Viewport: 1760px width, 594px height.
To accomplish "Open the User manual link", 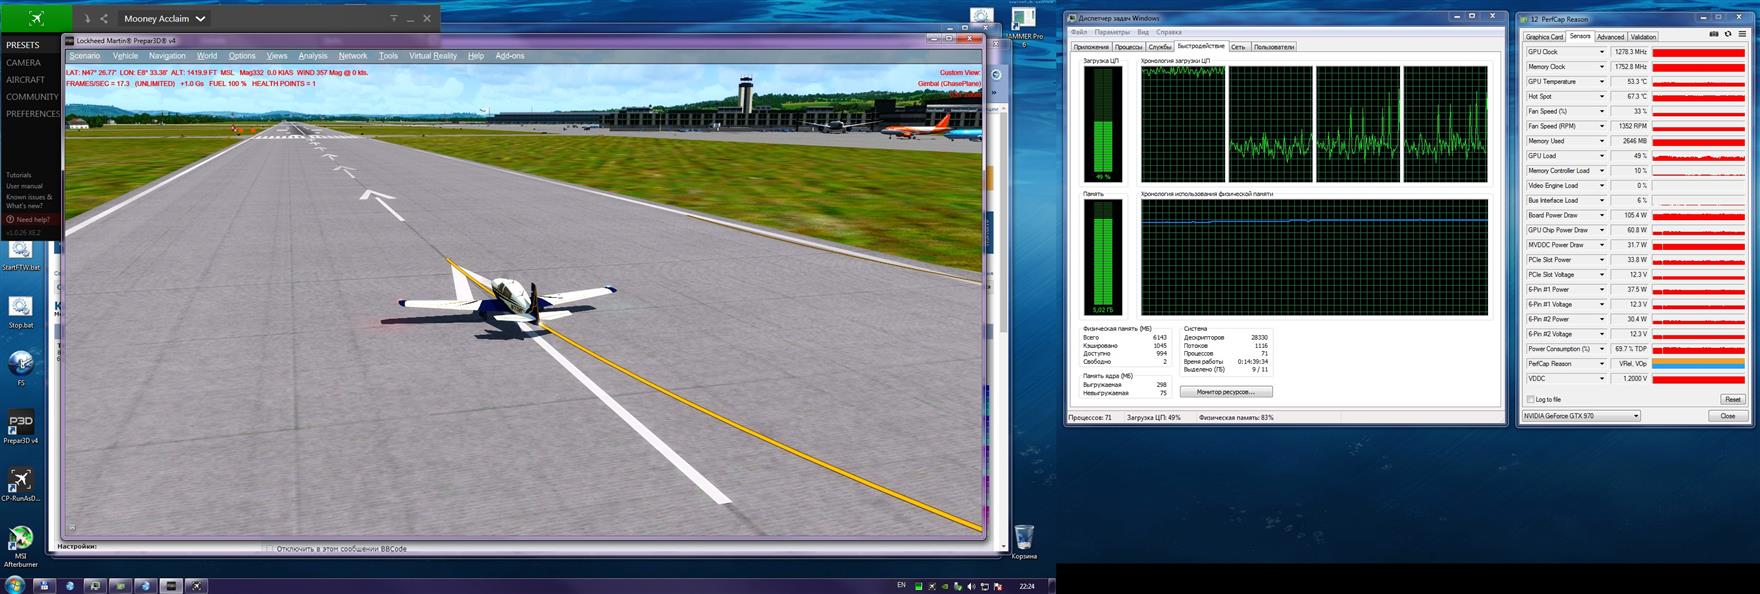I will point(25,186).
